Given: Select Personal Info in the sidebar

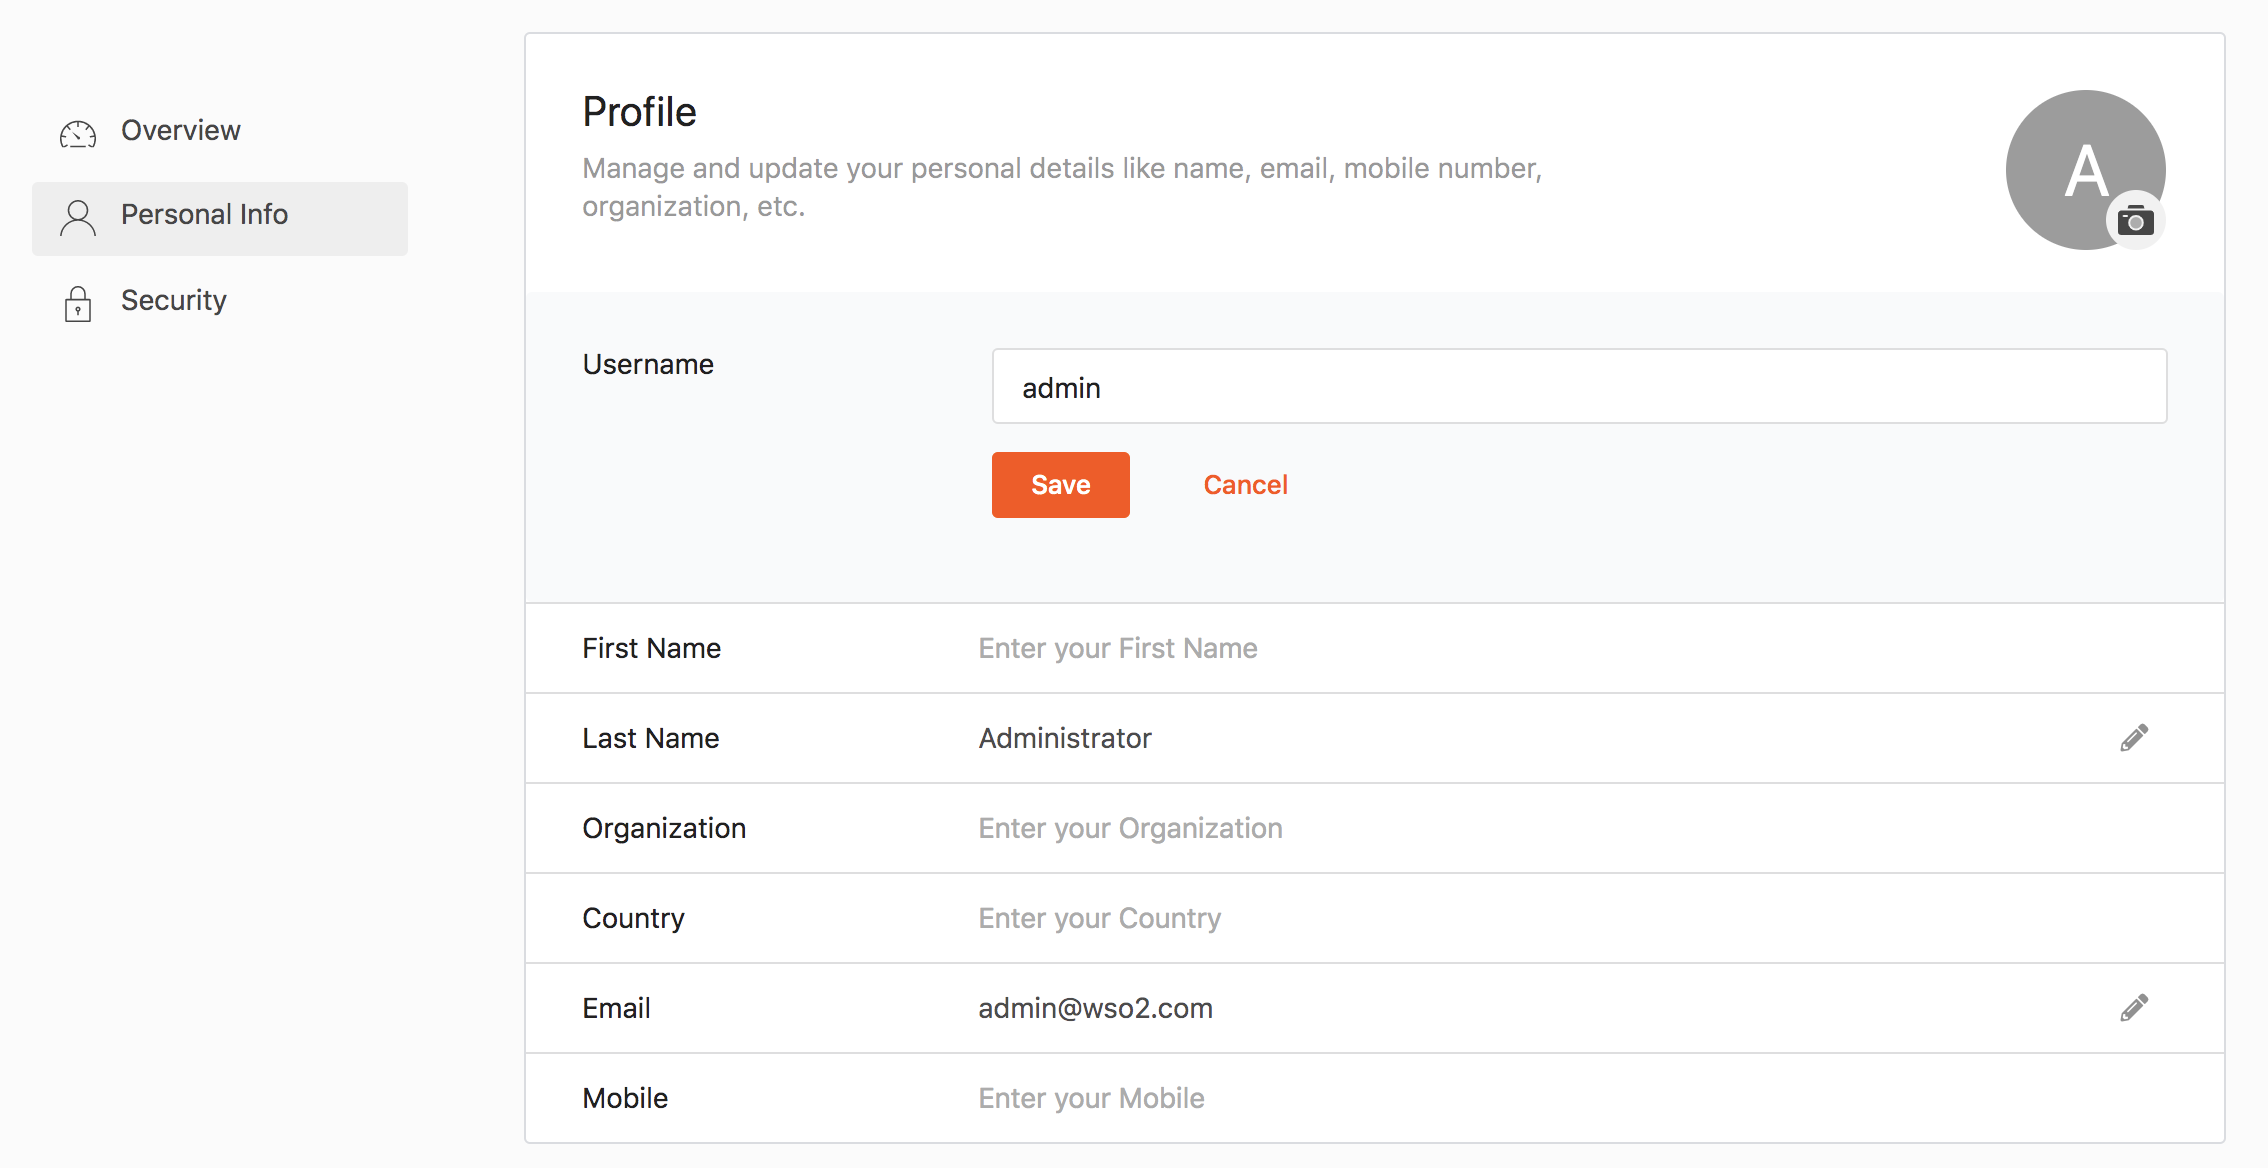Looking at the screenshot, I should pyautogui.click(x=220, y=218).
